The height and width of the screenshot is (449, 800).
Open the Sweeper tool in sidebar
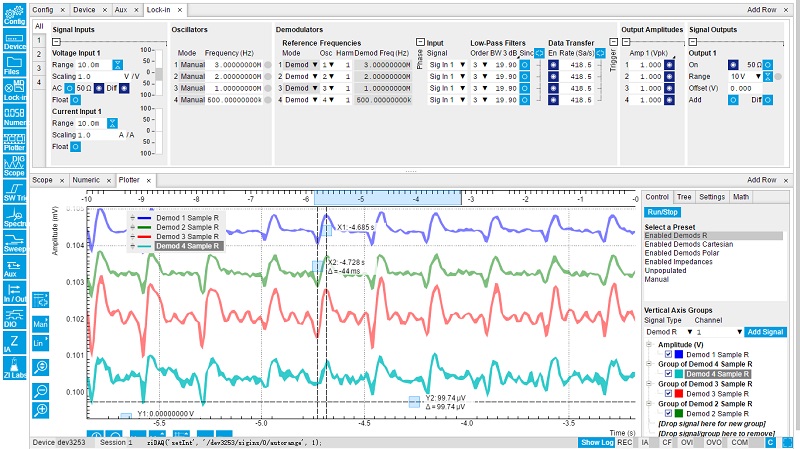click(14, 245)
